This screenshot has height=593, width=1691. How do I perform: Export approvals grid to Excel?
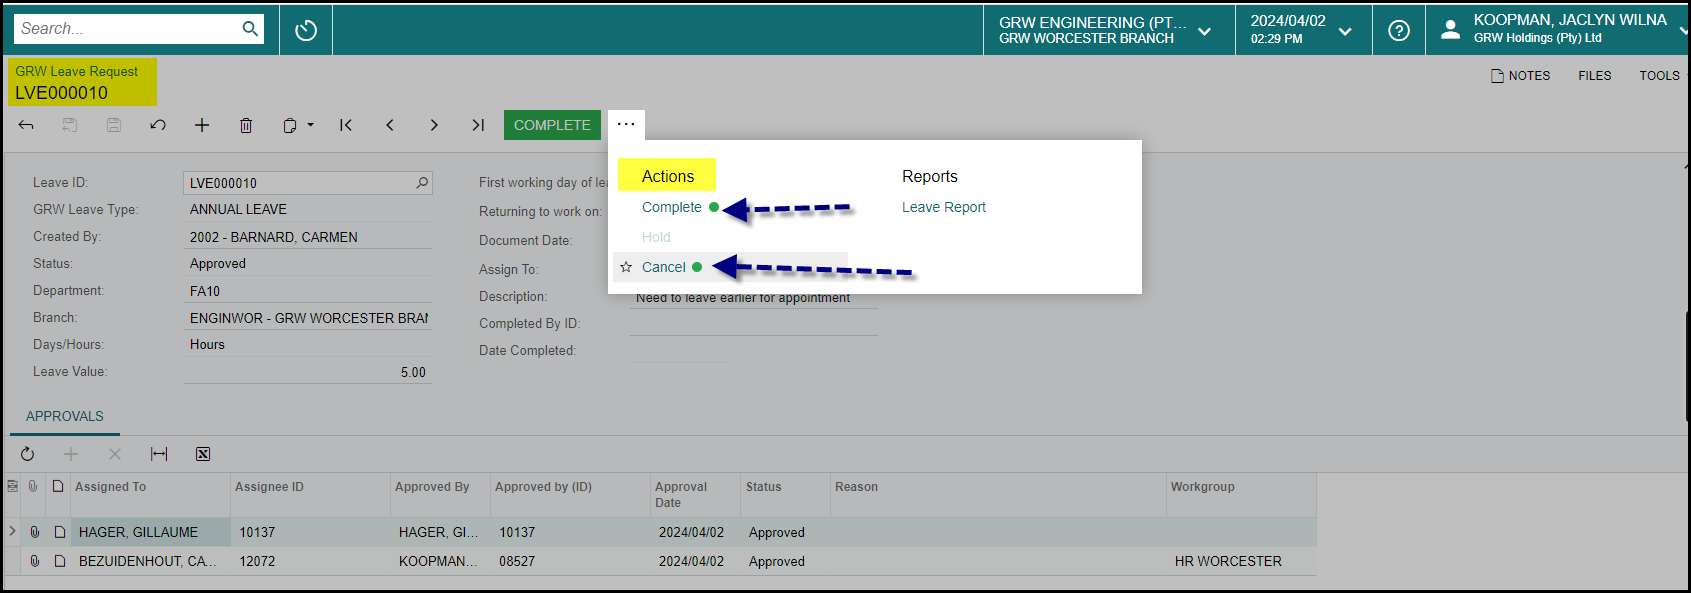click(x=203, y=454)
